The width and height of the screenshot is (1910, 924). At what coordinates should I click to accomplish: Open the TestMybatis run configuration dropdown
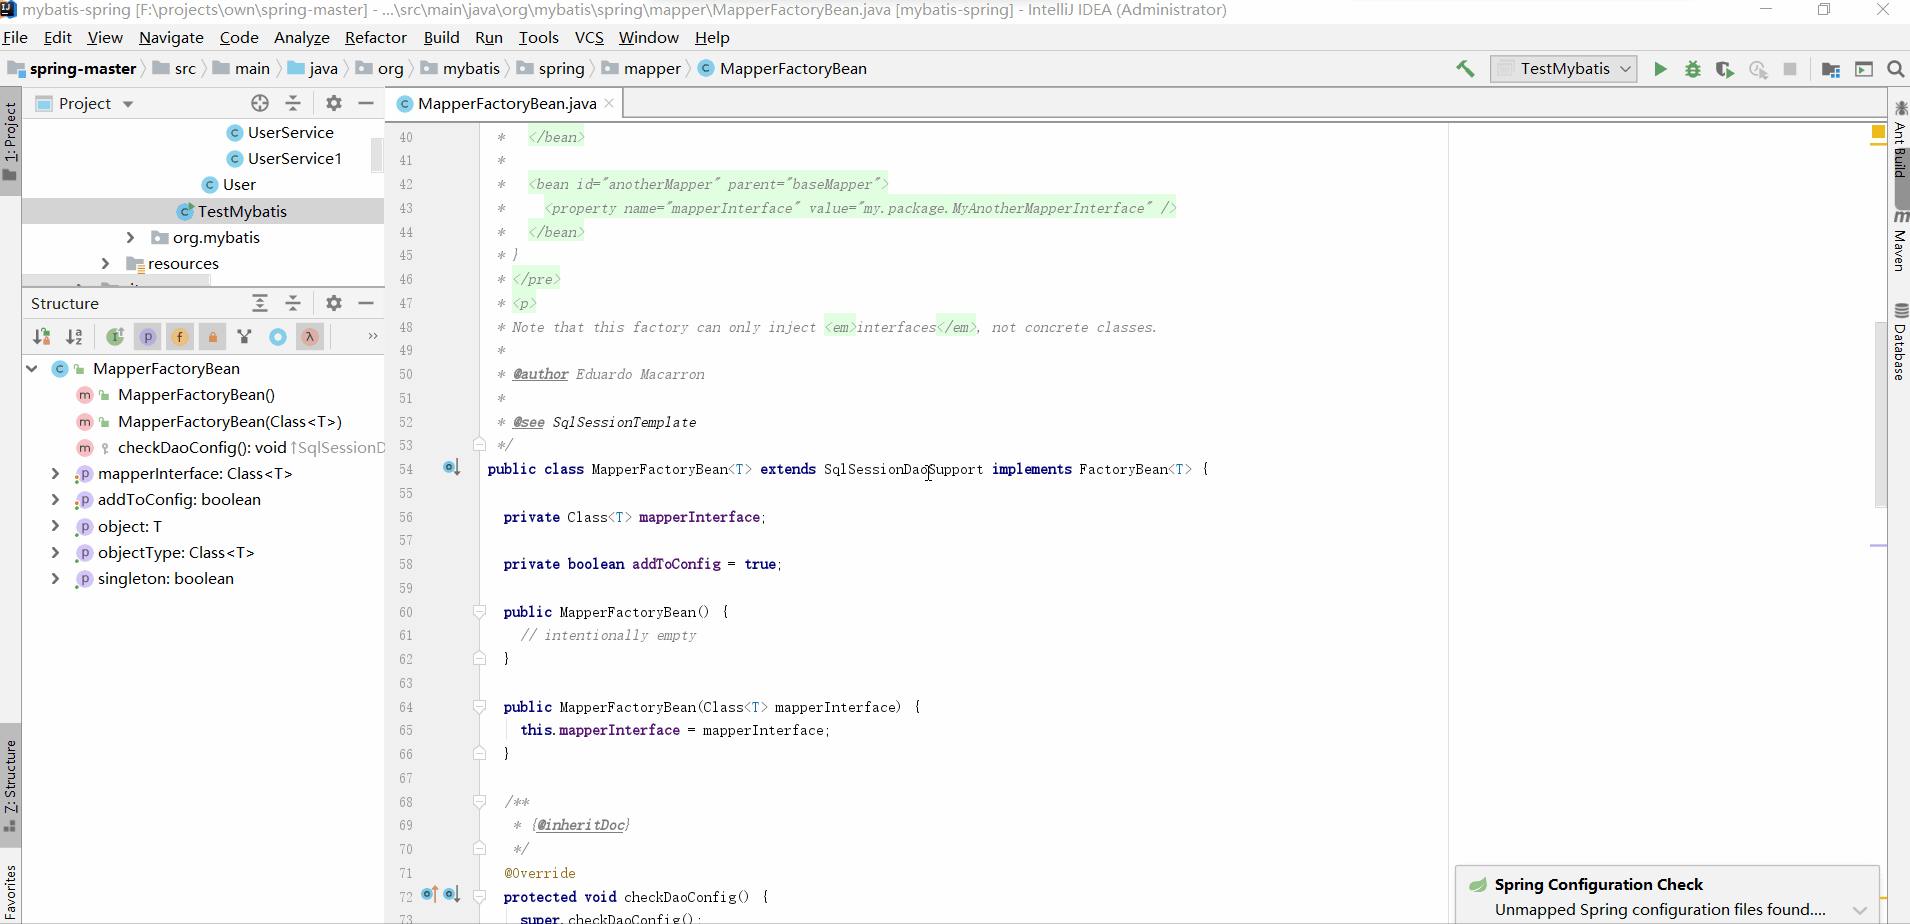click(1564, 69)
